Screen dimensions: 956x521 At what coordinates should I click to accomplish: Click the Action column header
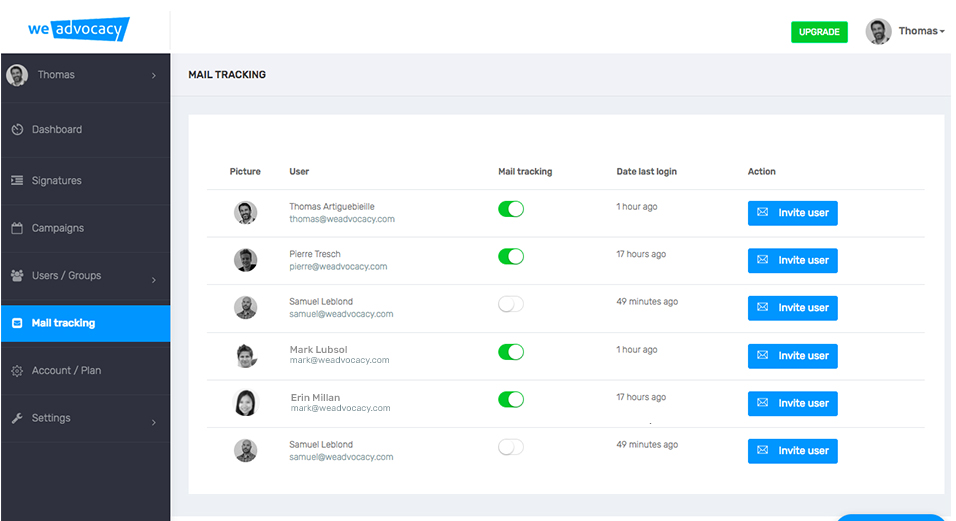click(x=762, y=172)
